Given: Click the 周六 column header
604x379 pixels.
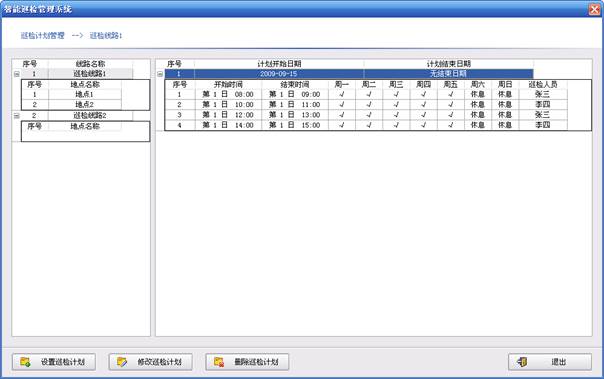Looking at the screenshot, I should click(x=478, y=84).
